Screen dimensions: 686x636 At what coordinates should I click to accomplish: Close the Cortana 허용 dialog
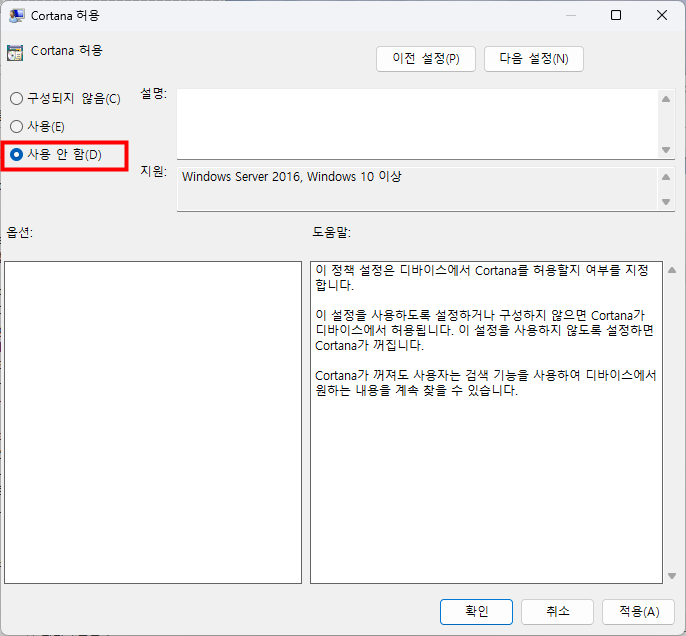[x=662, y=15]
